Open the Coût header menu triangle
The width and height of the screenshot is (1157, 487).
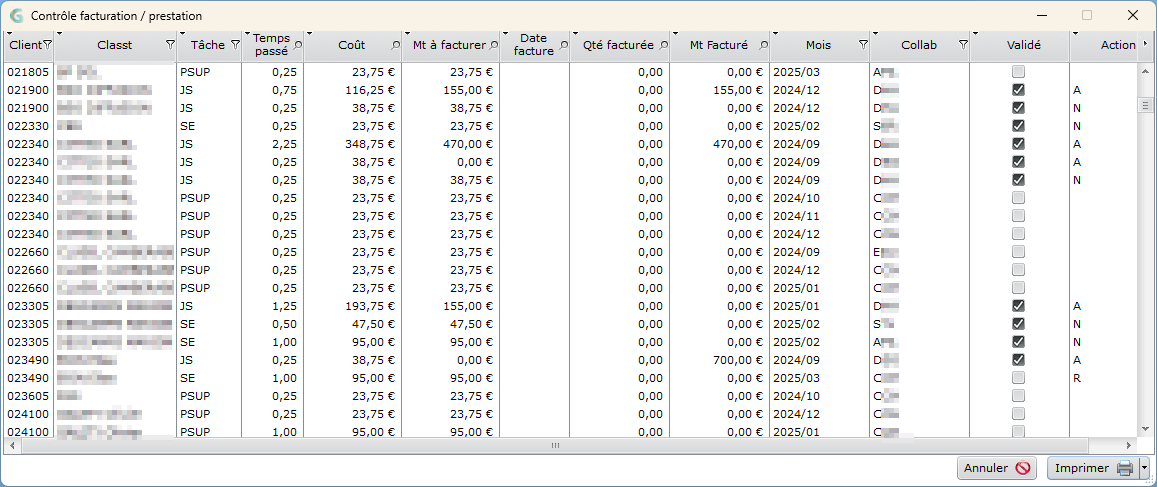(x=309, y=34)
